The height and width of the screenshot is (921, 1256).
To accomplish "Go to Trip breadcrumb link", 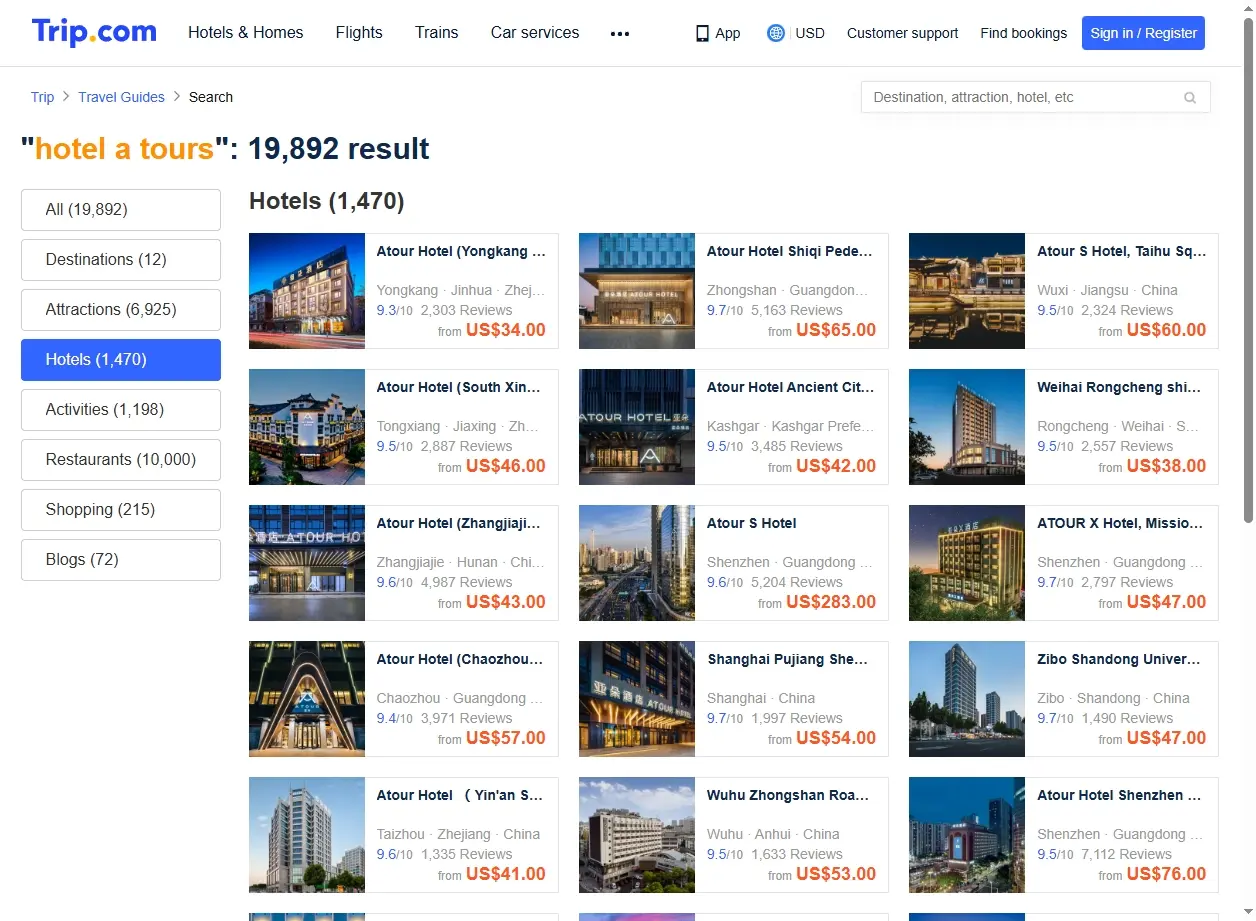I will click(x=42, y=97).
